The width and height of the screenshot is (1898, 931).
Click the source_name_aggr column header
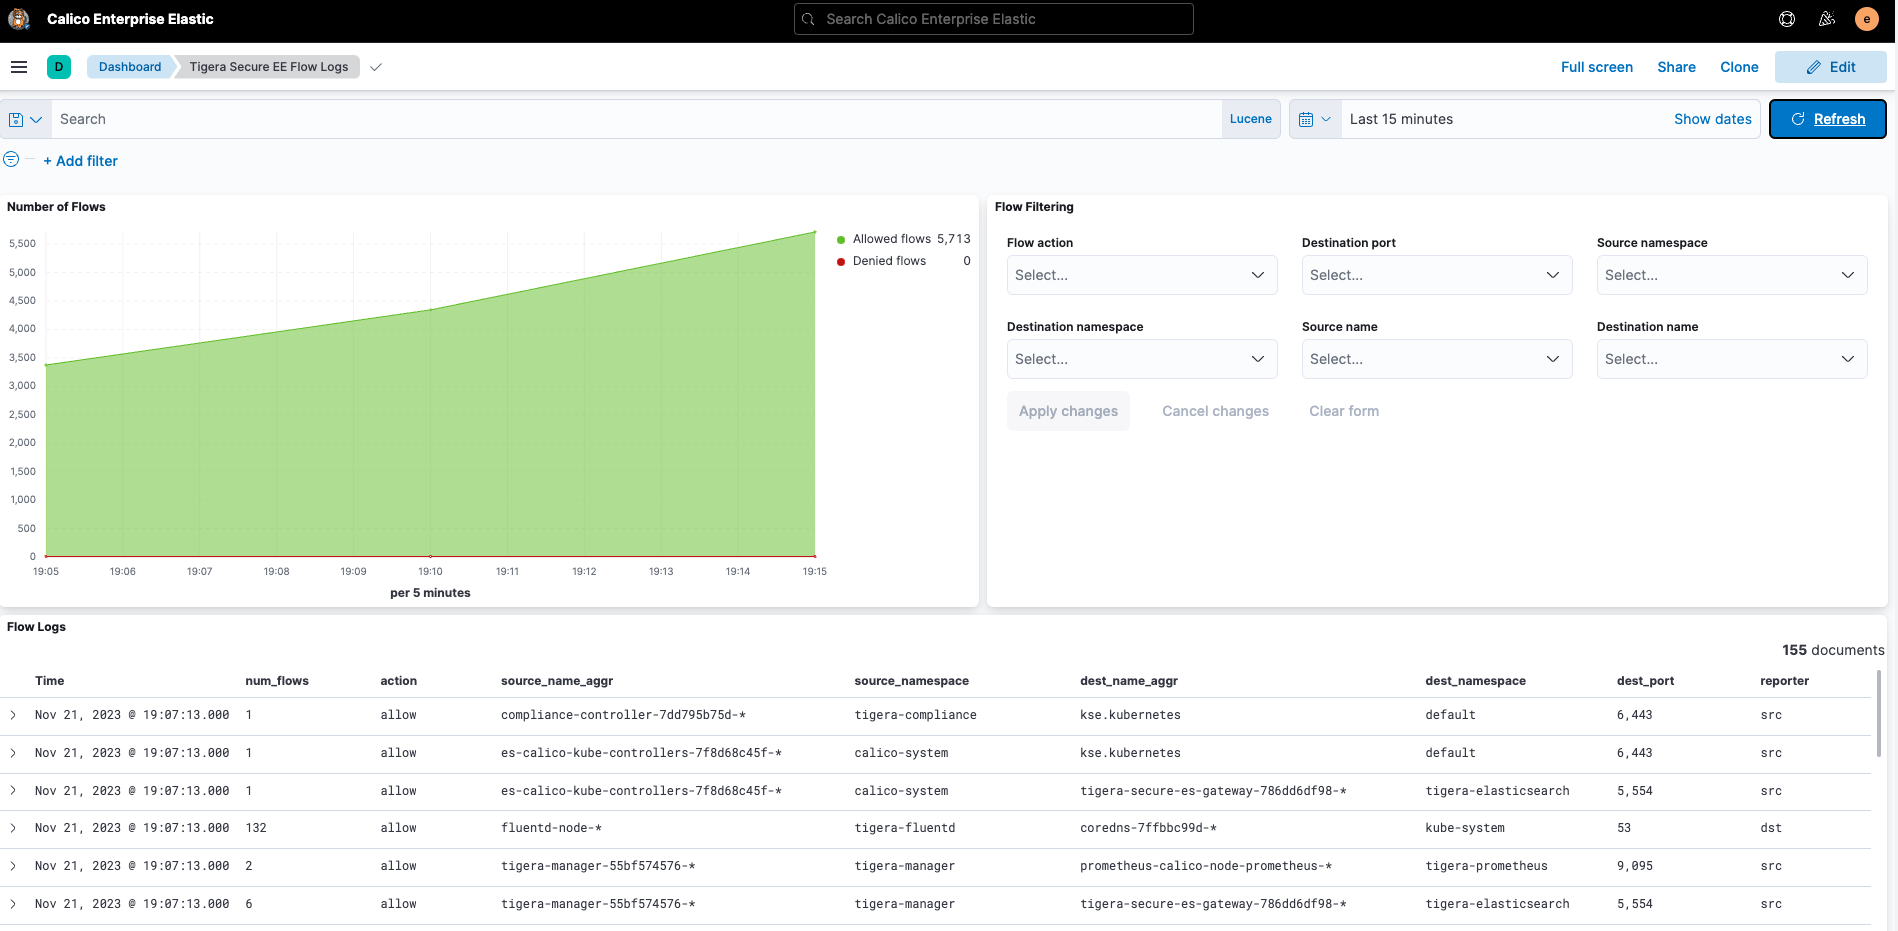[557, 681]
